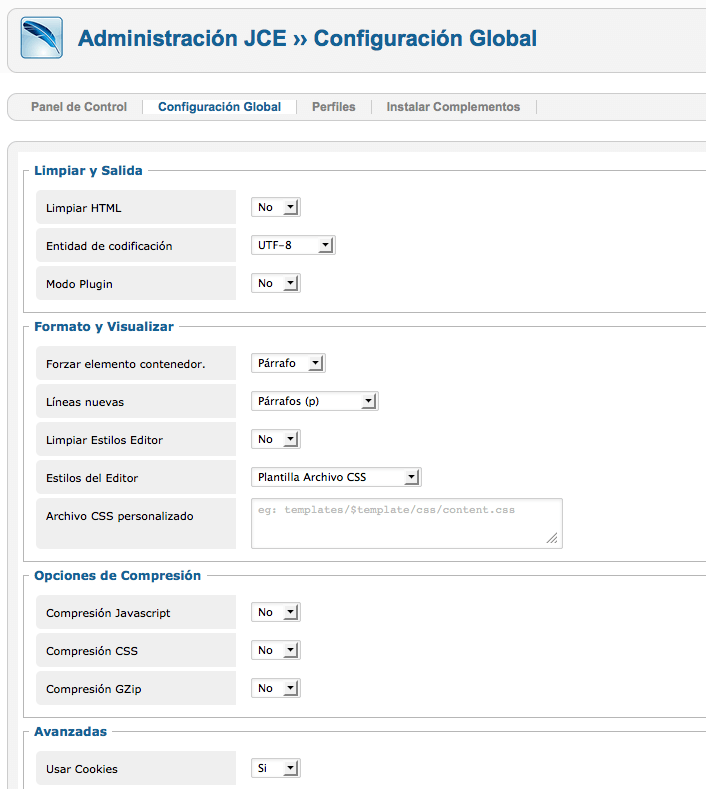Click the Entidad de codificación label

coord(109,246)
